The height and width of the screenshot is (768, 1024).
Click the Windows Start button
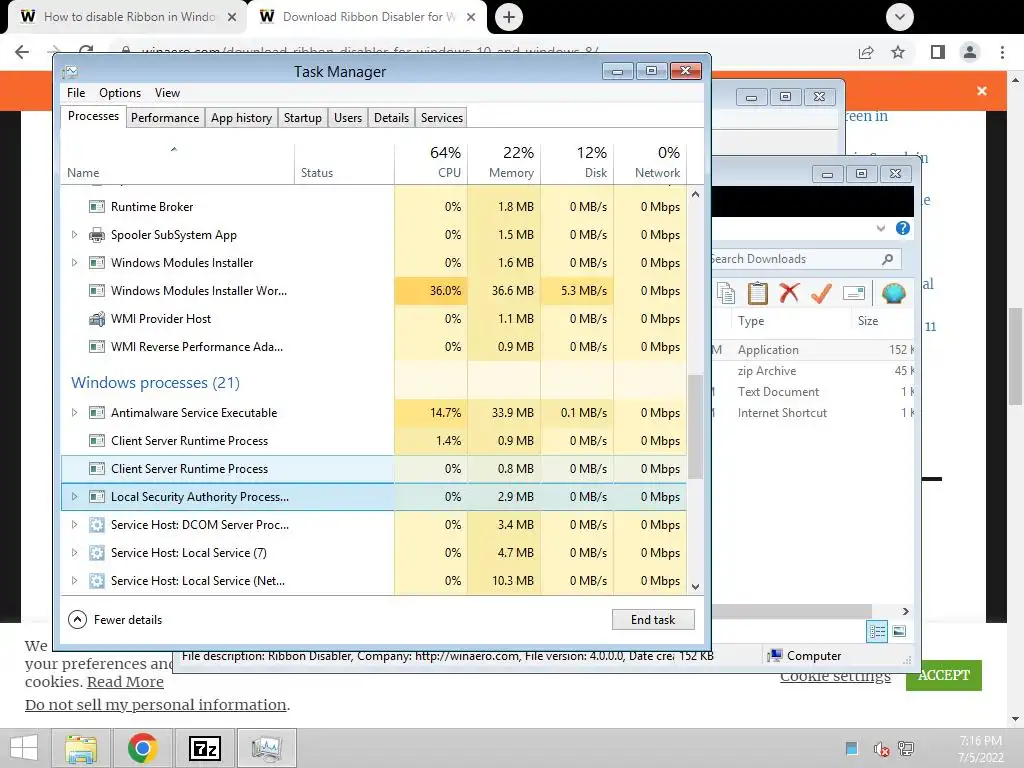[24, 748]
